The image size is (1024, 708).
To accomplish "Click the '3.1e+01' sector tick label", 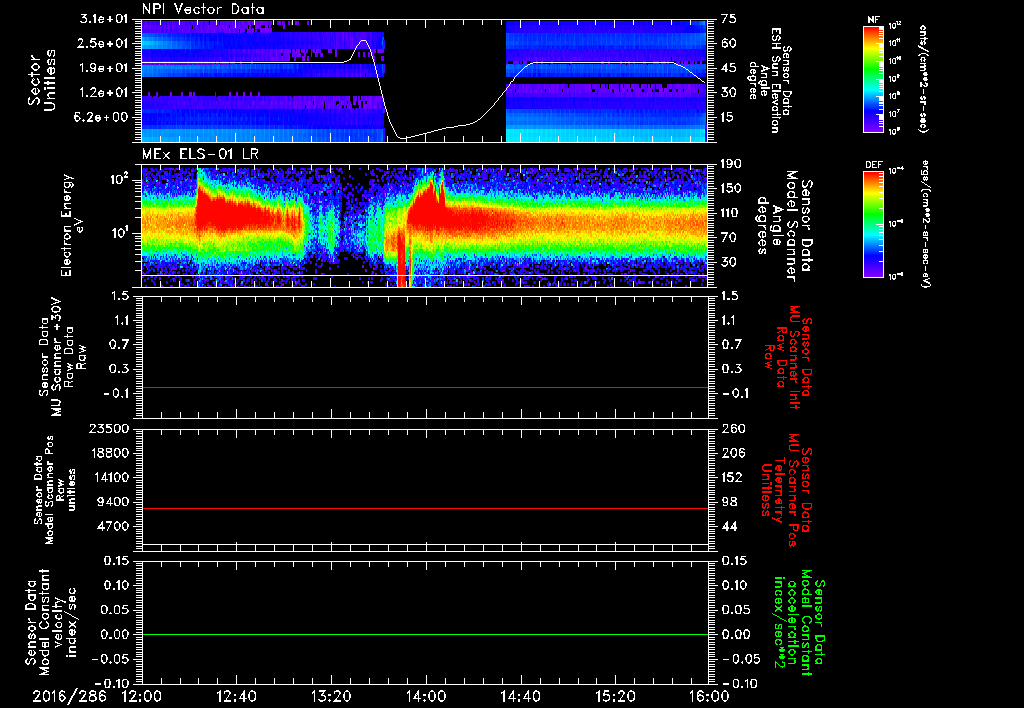I will pos(104,19).
